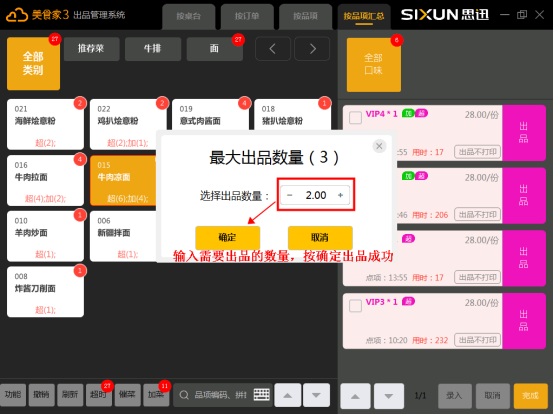
Task: Click 取消 in the quantity dialog
Action: click(320, 238)
